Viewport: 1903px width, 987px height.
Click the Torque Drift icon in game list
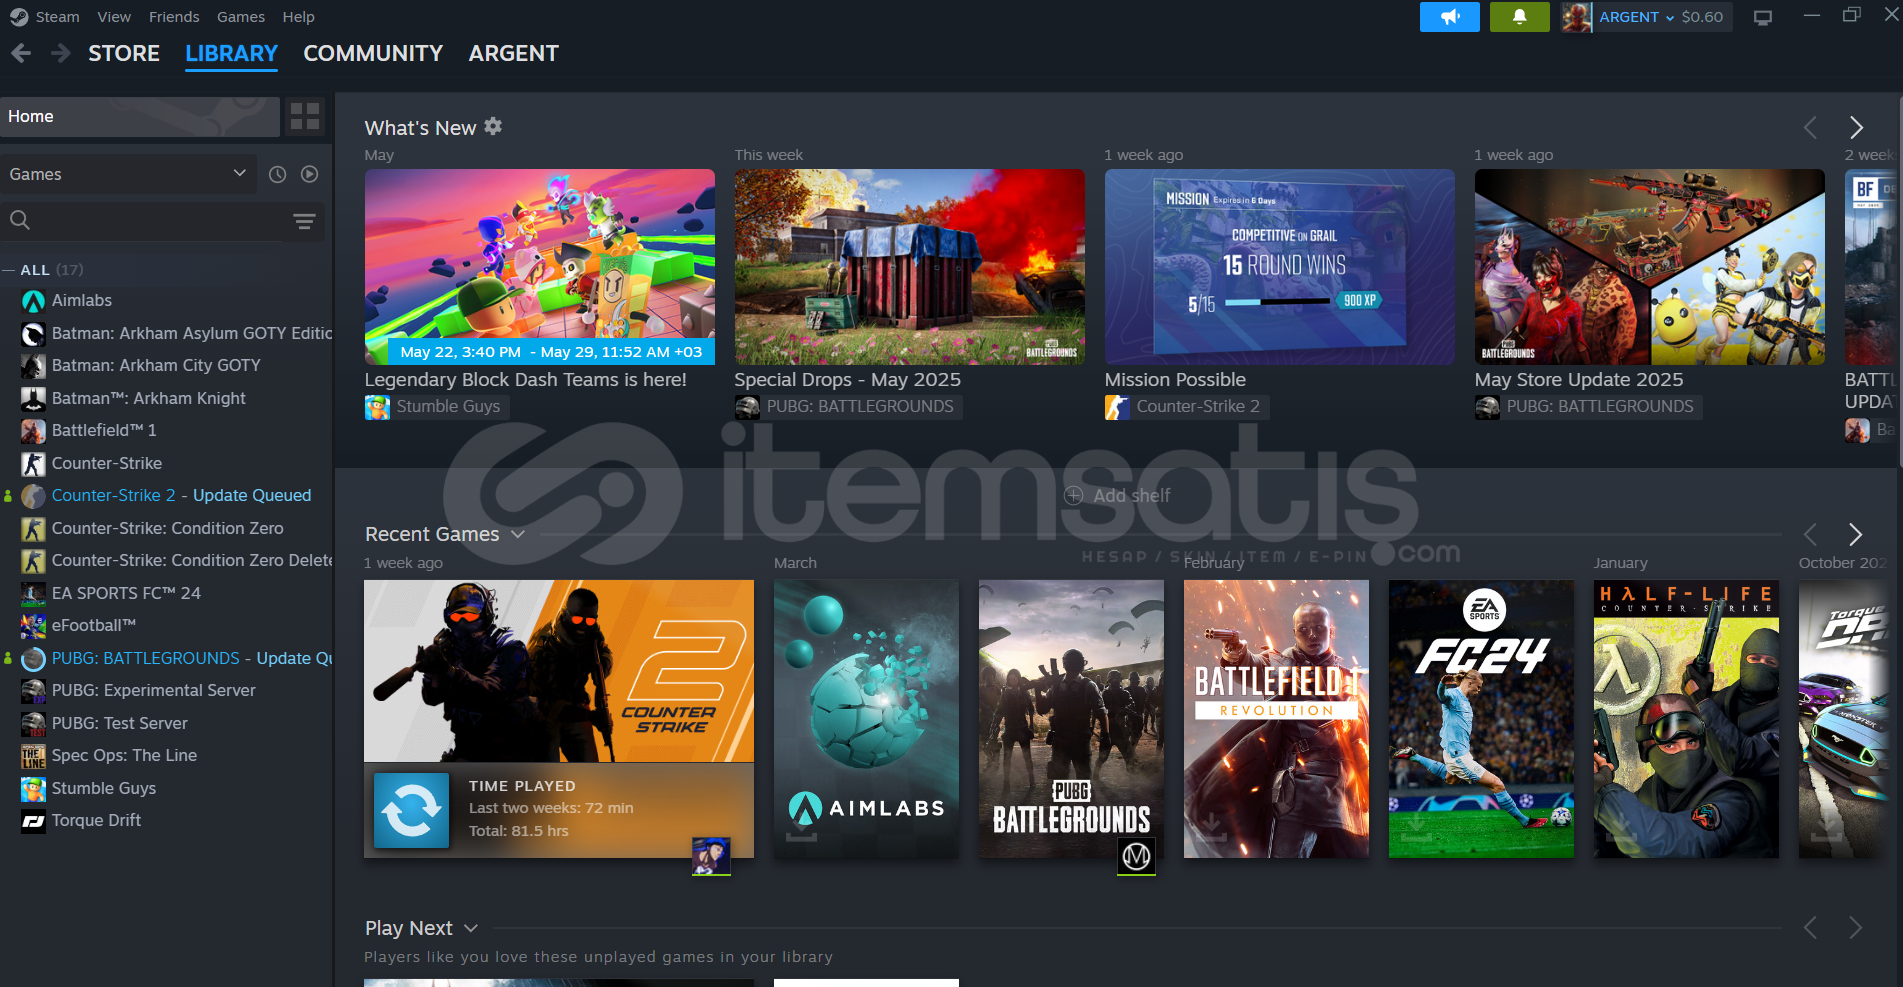33,821
